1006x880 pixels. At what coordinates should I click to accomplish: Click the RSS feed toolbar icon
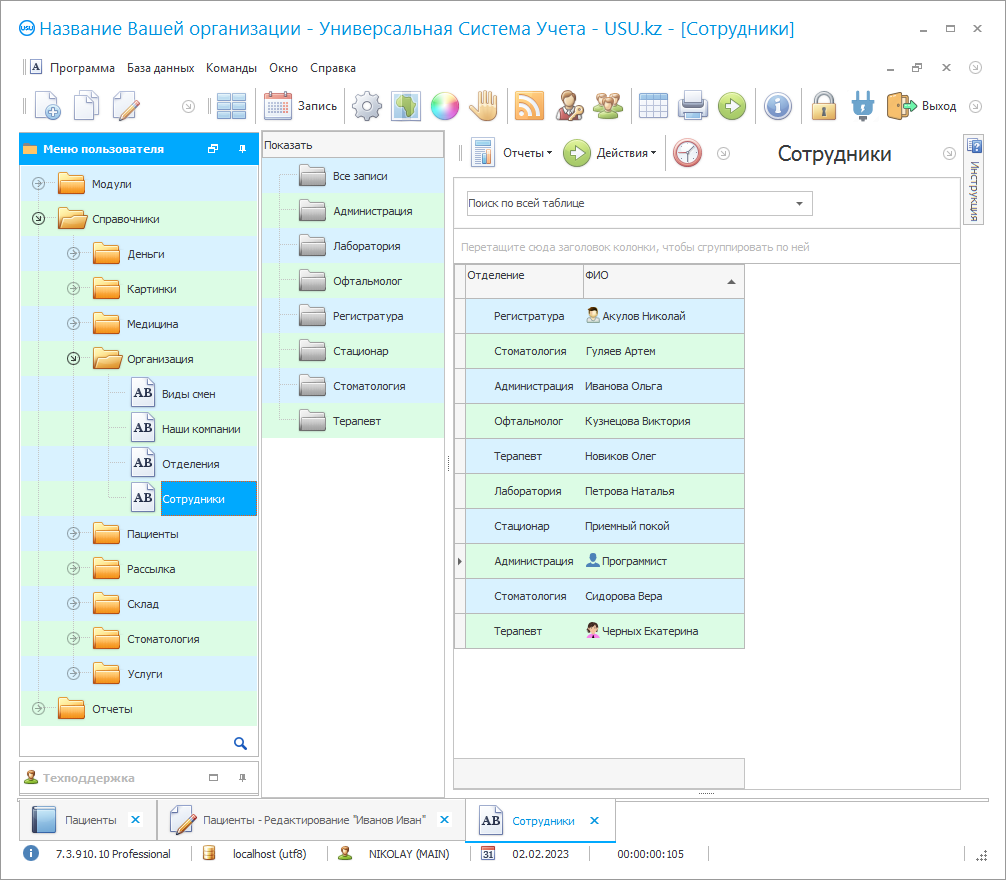tap(528, 106)
